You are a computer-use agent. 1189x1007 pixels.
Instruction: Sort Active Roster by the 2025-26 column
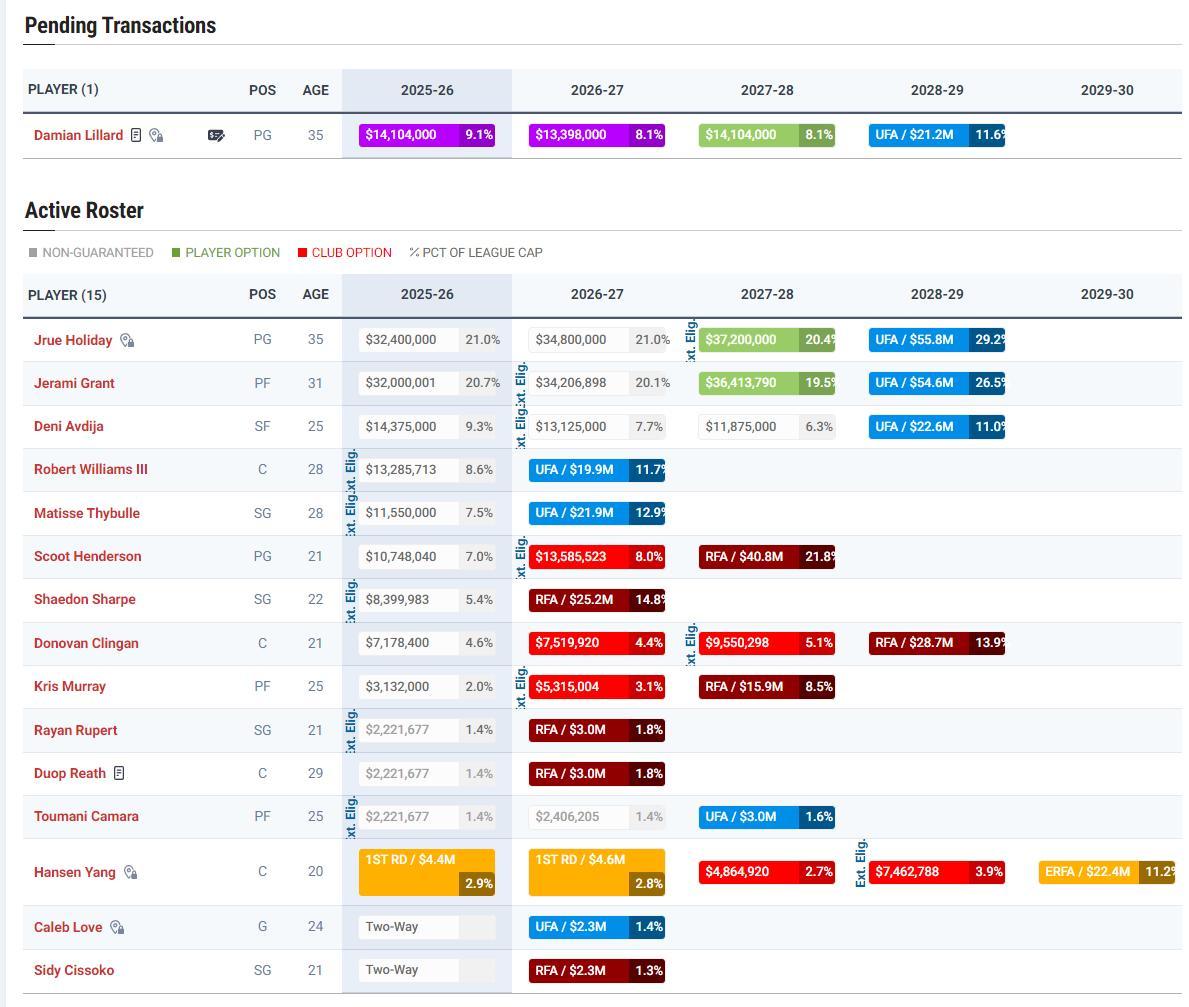tap(427, 295)
